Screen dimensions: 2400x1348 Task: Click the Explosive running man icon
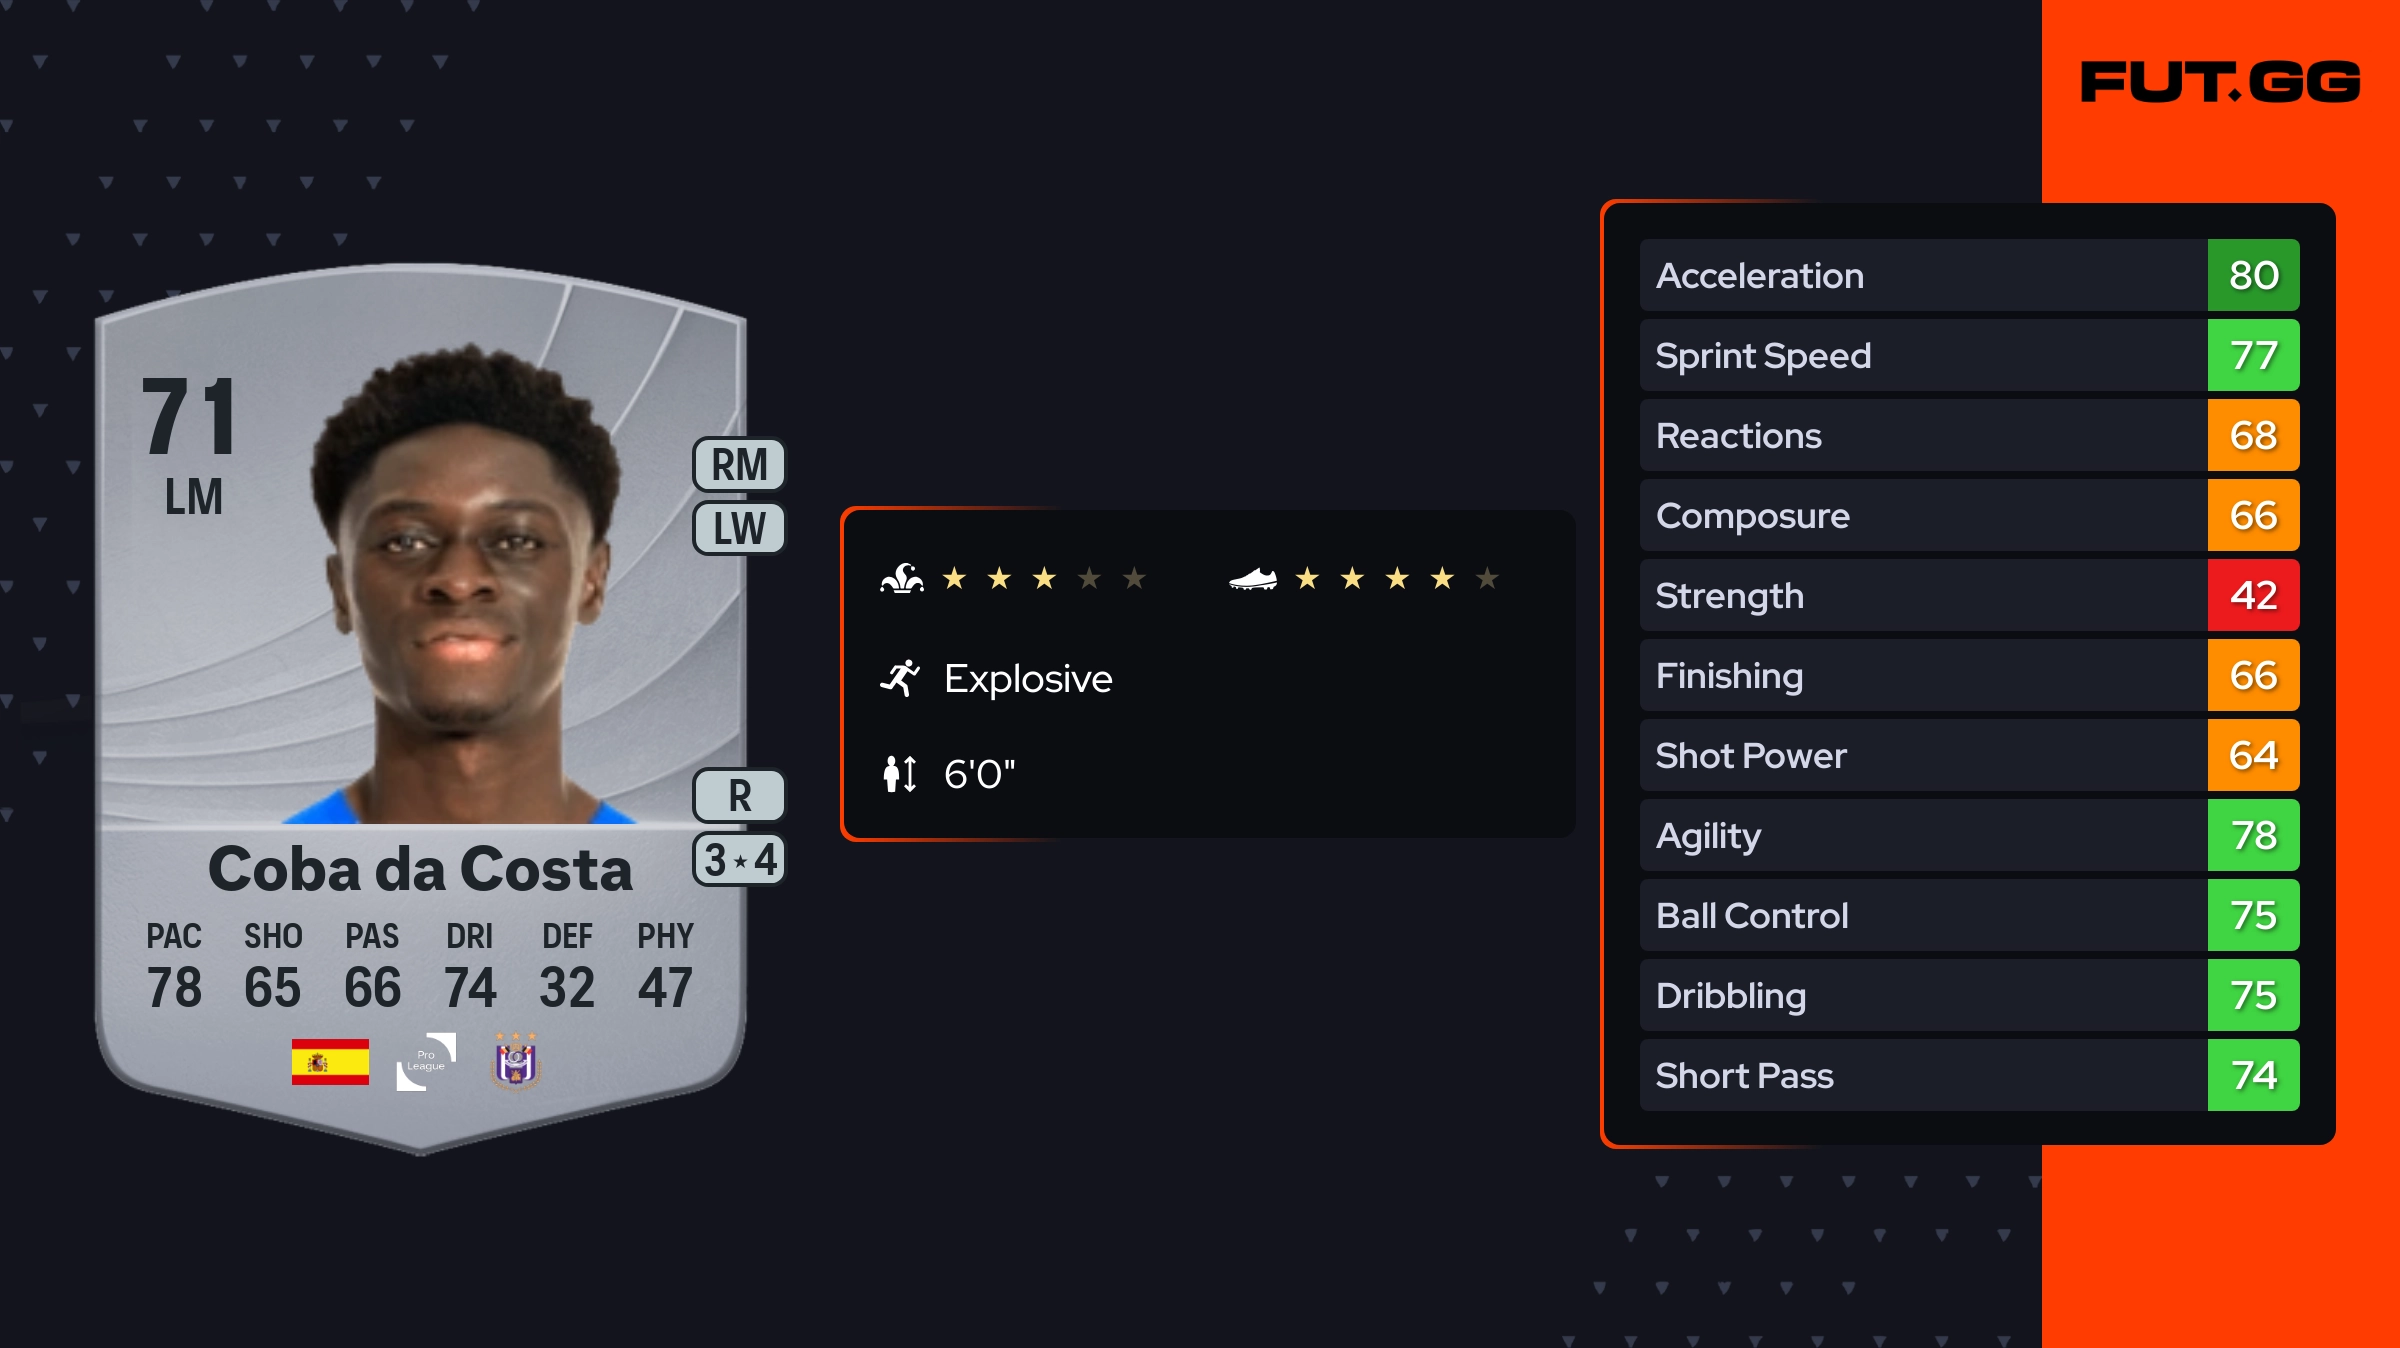[x=900, y=678]
